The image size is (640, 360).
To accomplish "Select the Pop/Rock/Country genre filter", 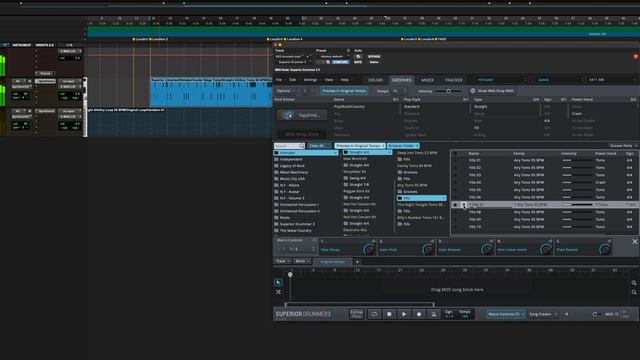I will point(349,107).
